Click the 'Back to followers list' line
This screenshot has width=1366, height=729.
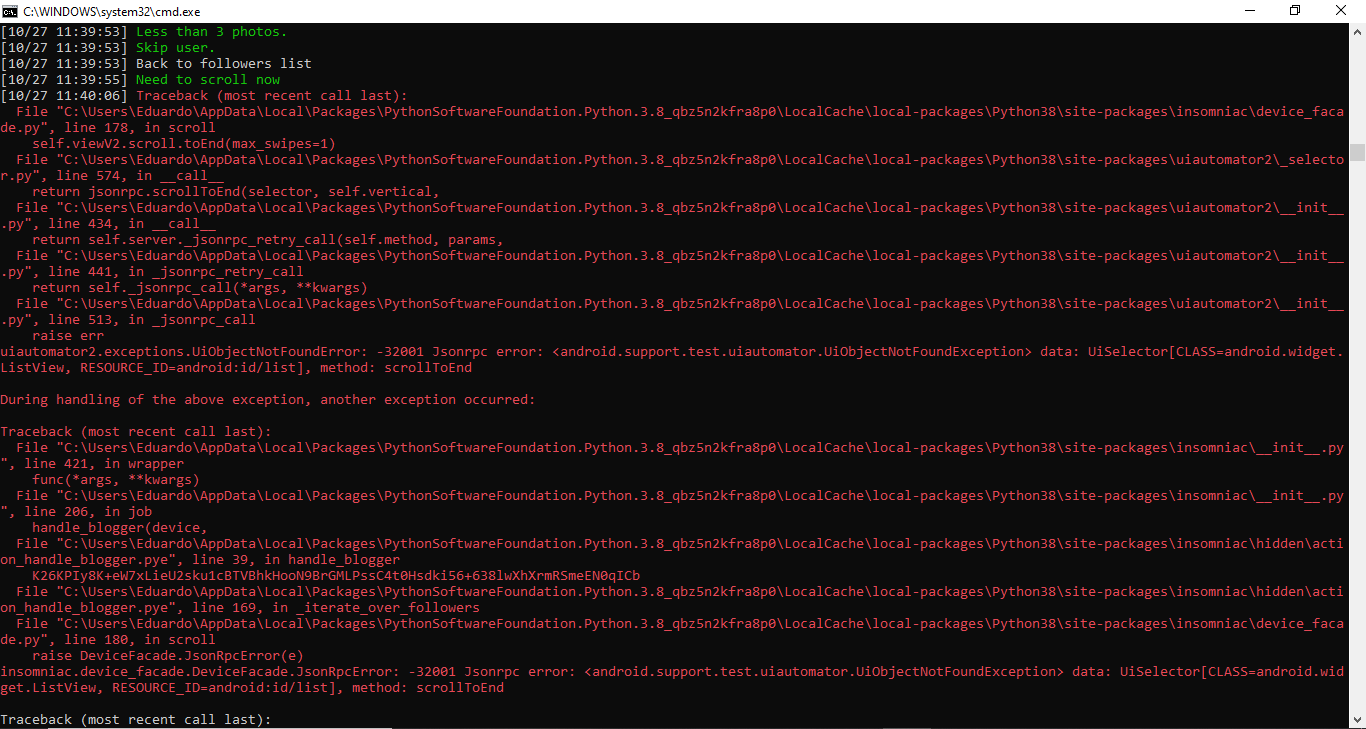click(223, 64)
